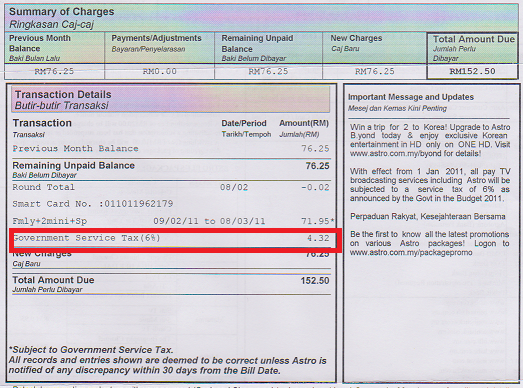This screenshot has width=523, height=388.
Task: Click the highlighted Government Service Tax row
Action: pos(175,240)
